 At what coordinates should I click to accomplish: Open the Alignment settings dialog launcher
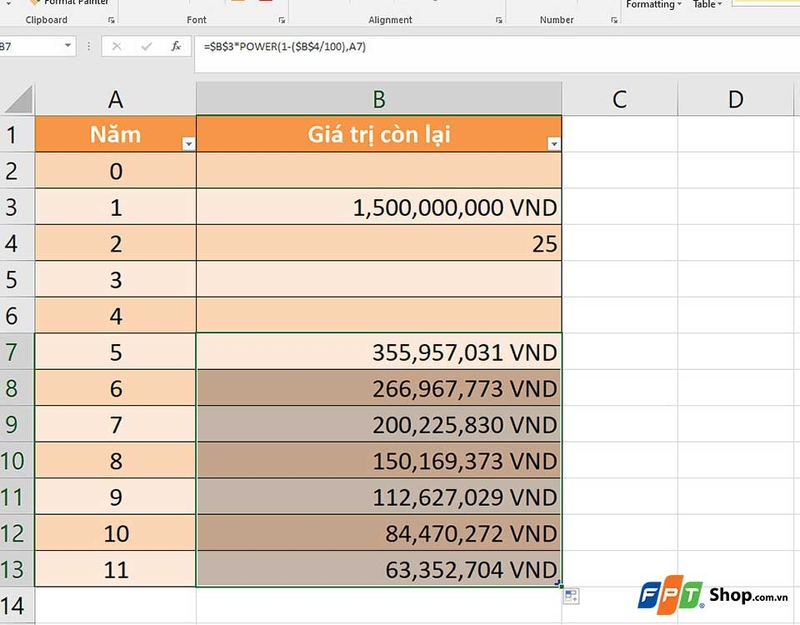pyautogui.click(x=499, y=18)
